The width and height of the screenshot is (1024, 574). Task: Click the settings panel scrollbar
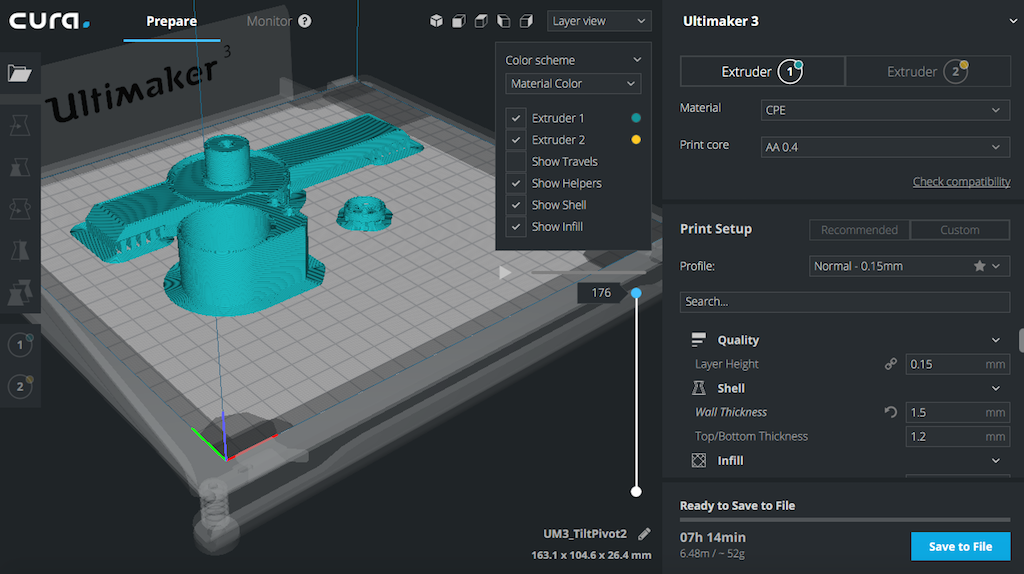[1021, 340]
